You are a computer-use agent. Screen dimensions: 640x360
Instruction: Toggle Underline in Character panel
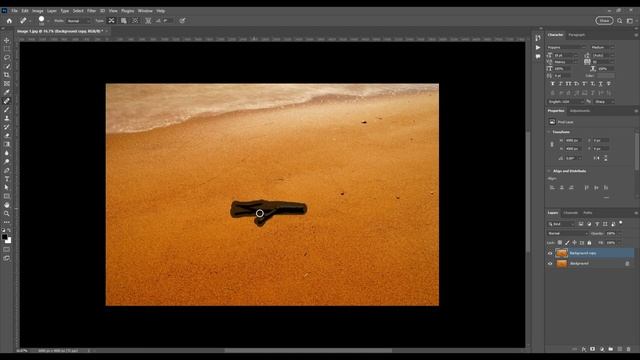[600, 84]
